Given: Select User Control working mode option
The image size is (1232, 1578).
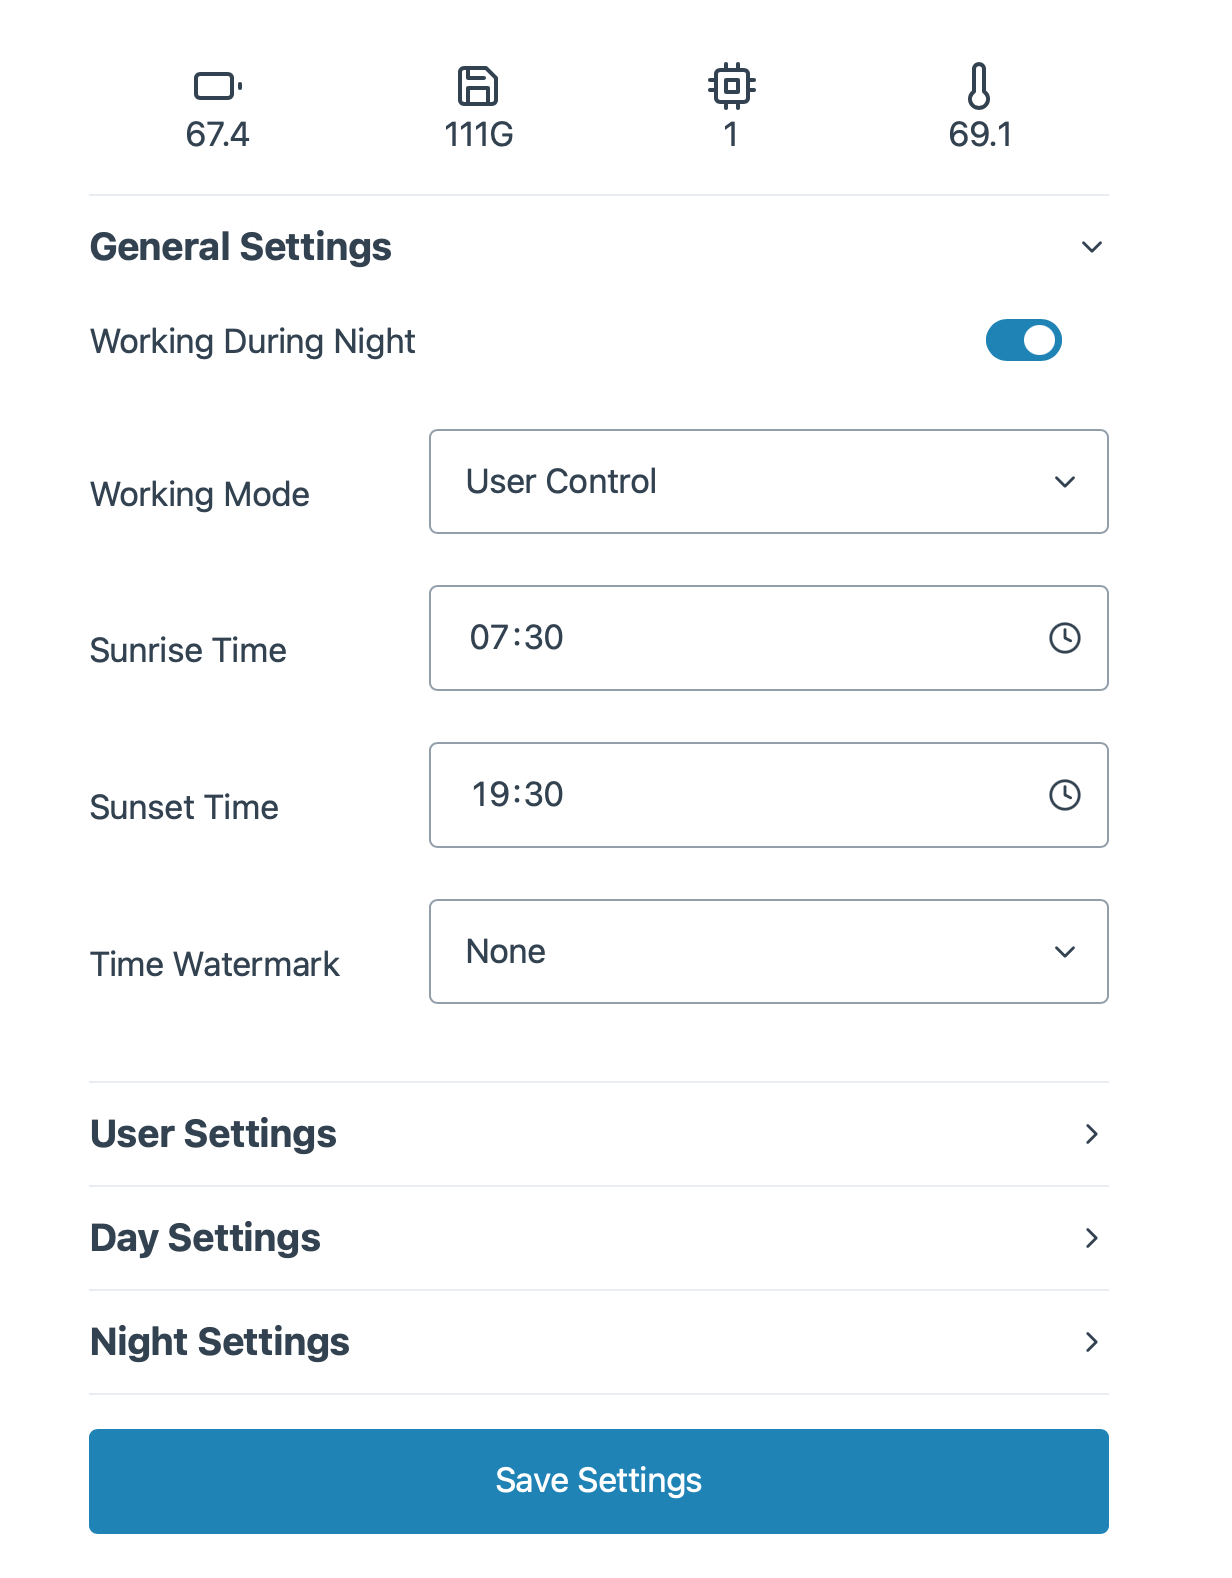Looking at the screenshot, I should point(768,481).
